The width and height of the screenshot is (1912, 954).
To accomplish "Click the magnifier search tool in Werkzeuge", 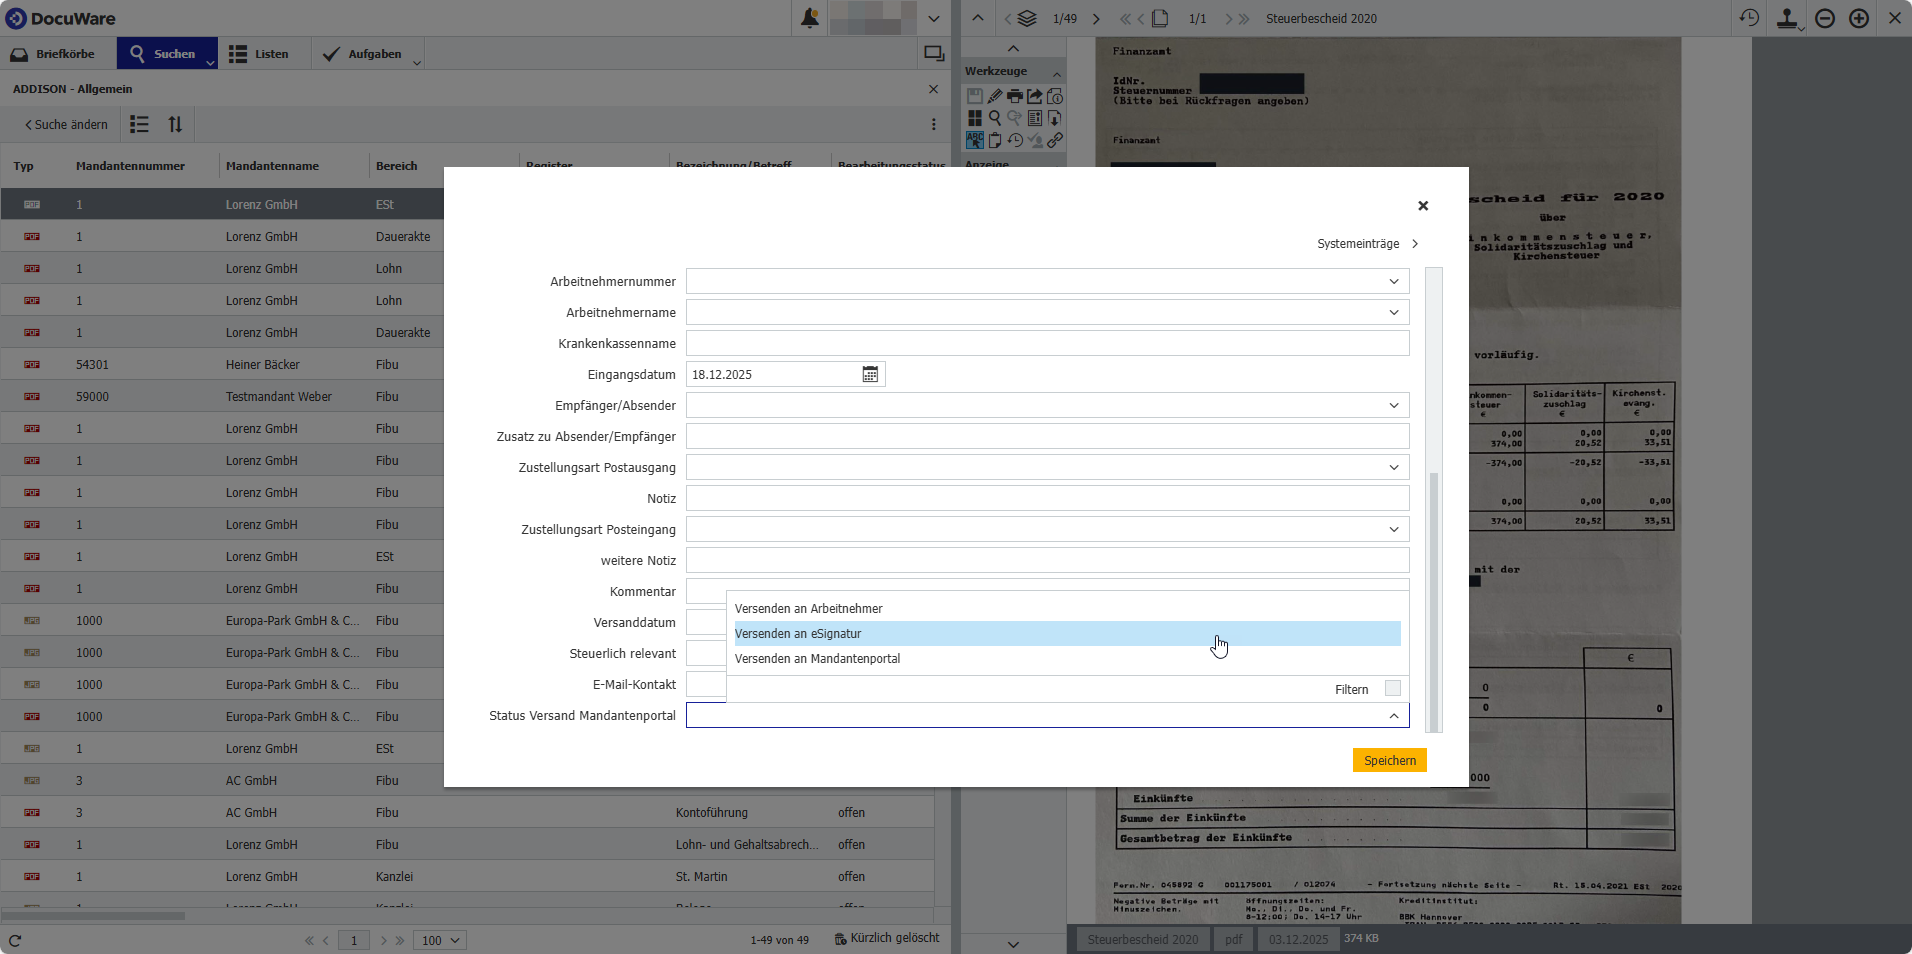I will (x=995, y=118).
